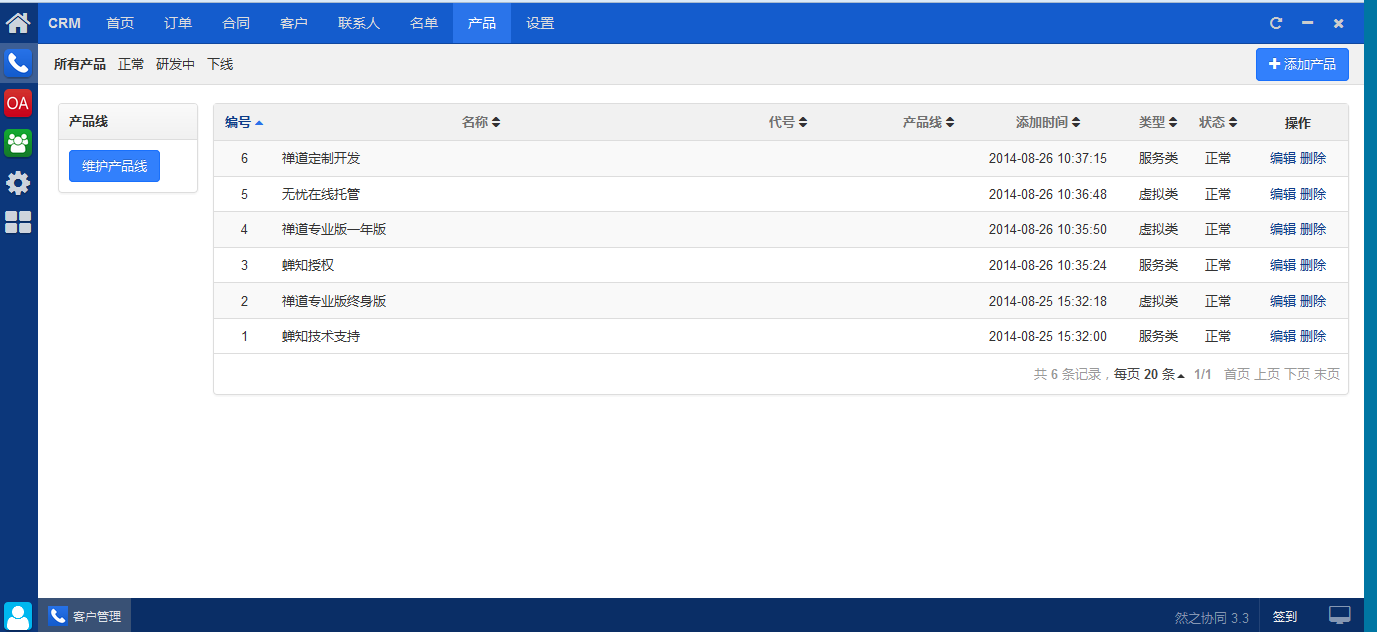Open the gear settings icon in sidebar
This screenshot has width=1377, height=632.
pyautogui.click(x=18, y=183)
